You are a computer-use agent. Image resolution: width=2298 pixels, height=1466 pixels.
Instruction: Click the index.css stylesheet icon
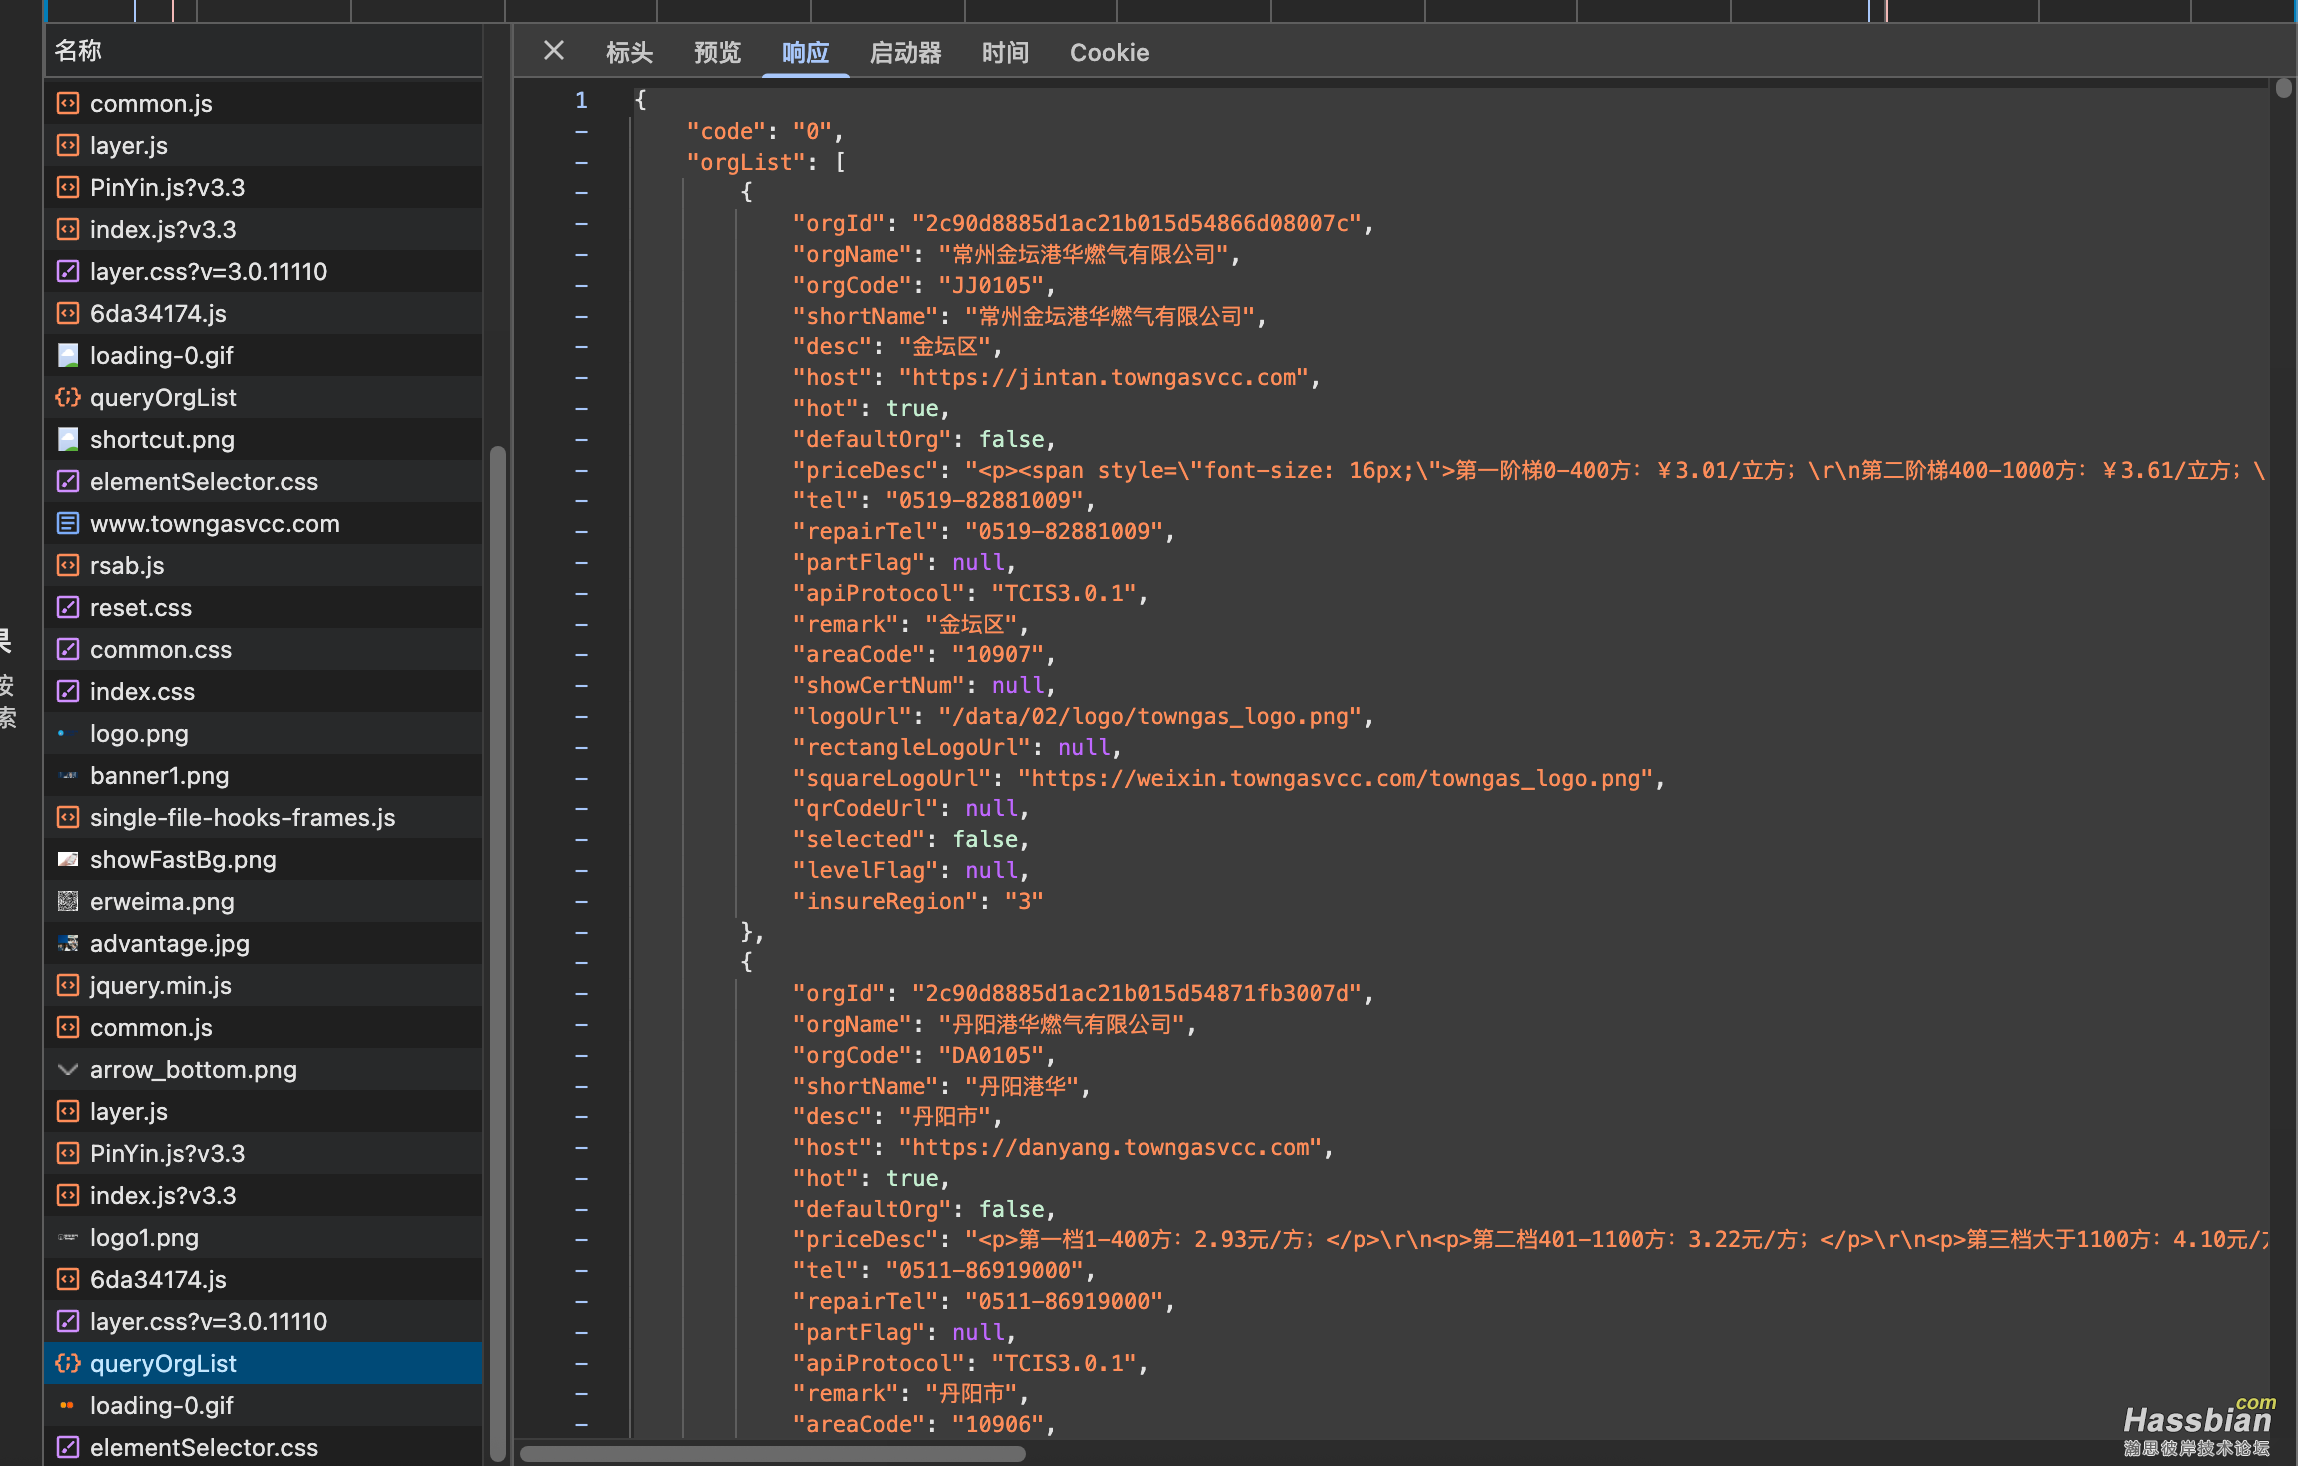tap(68, 691)
